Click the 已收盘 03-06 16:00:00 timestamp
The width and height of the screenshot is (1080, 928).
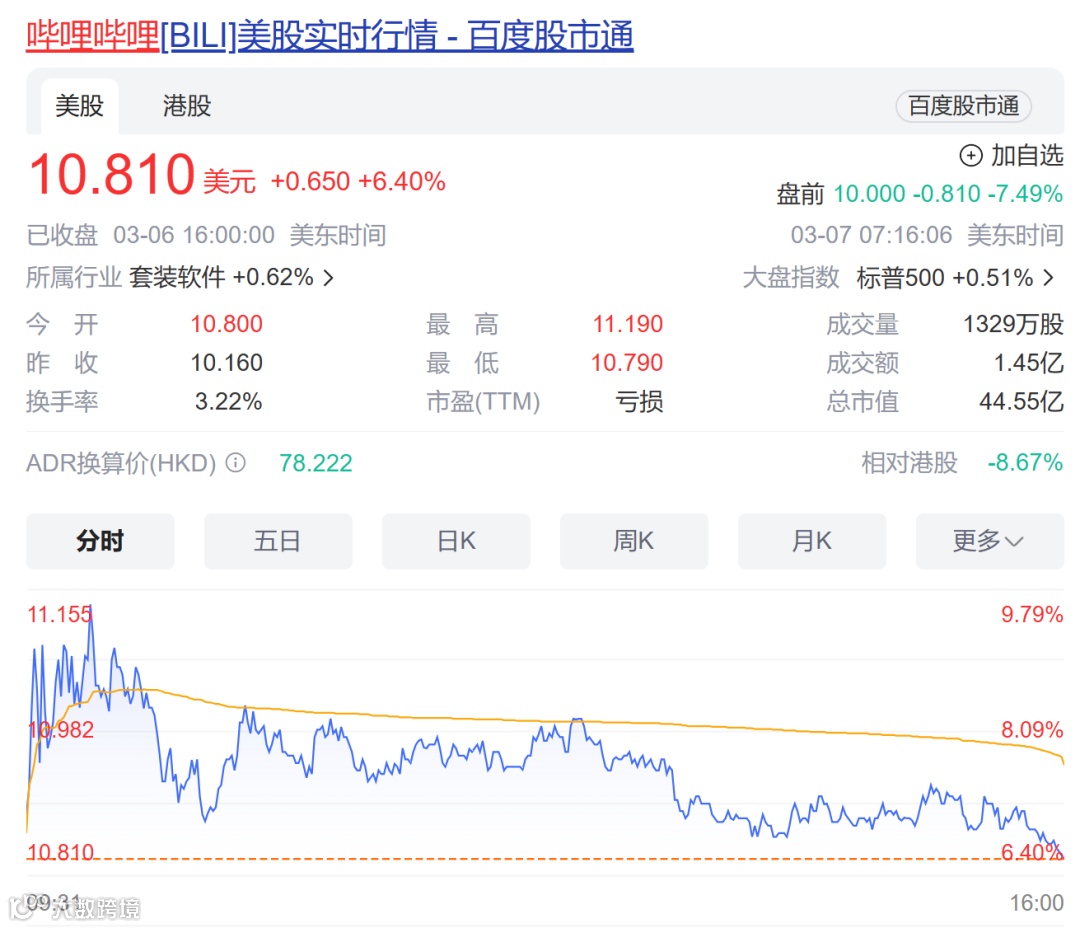tap(206, 235)
